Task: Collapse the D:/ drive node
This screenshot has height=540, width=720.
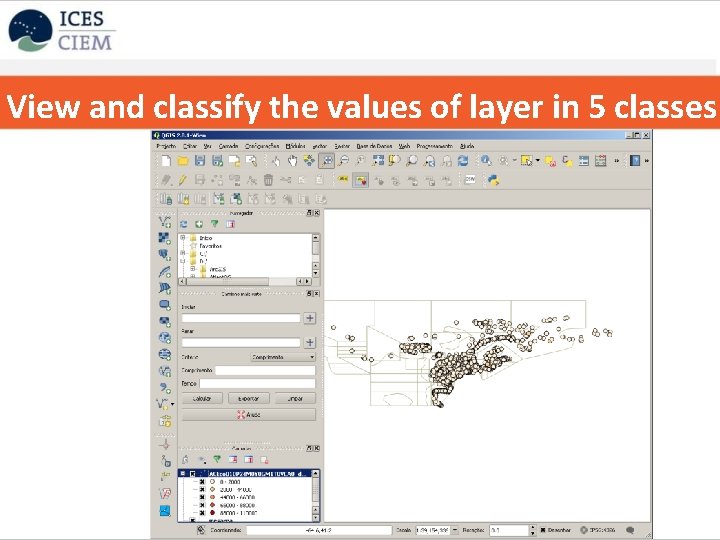Action: tap(183, 261)
